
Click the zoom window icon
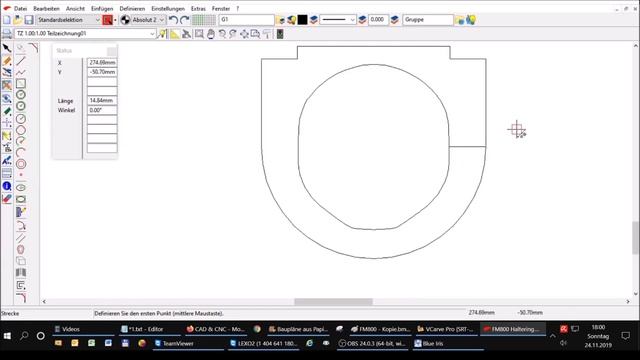pyautogui.click(x=199, y=34)
